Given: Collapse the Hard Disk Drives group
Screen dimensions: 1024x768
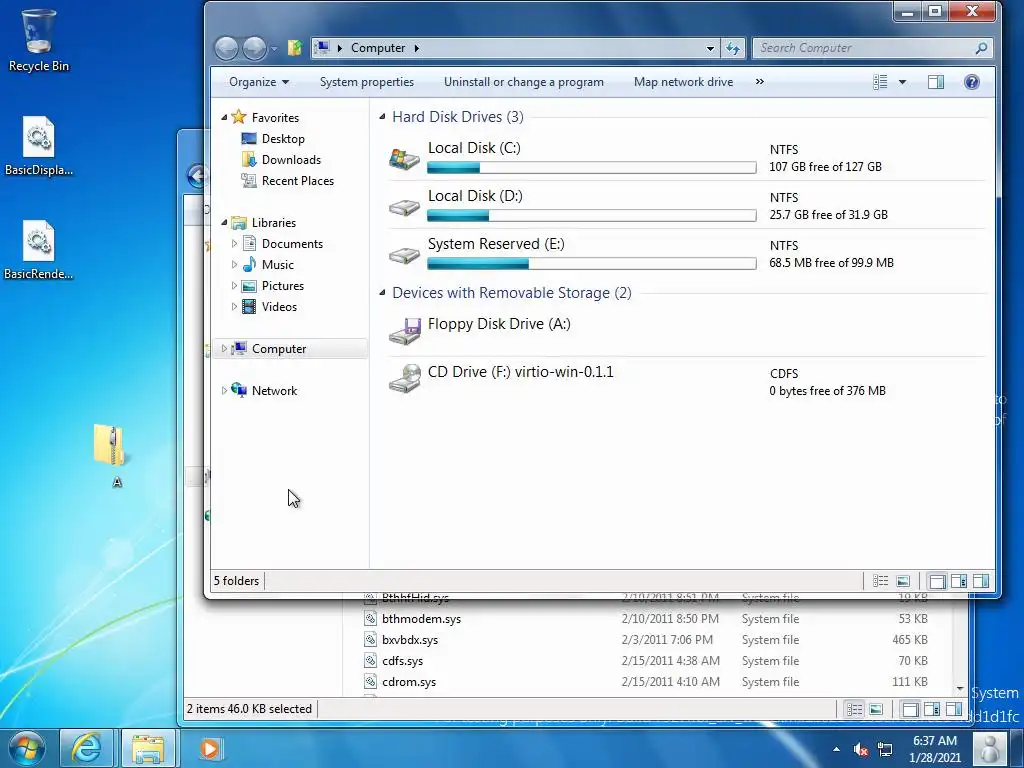Looking at the screenshot, I should click(383, 116).
